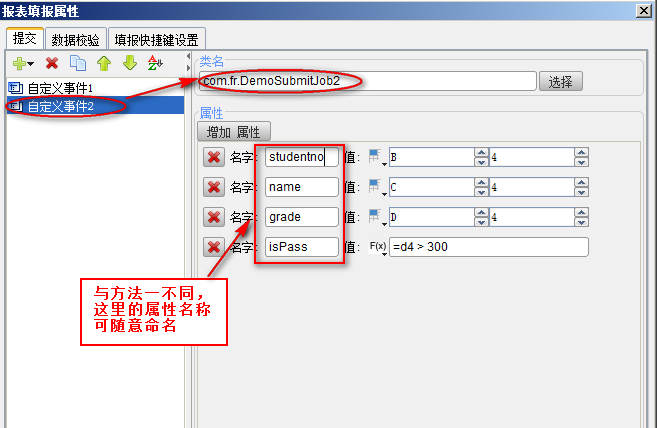
Task: Increase row-number spinner for grade row
Action: (x=581, y=213)
